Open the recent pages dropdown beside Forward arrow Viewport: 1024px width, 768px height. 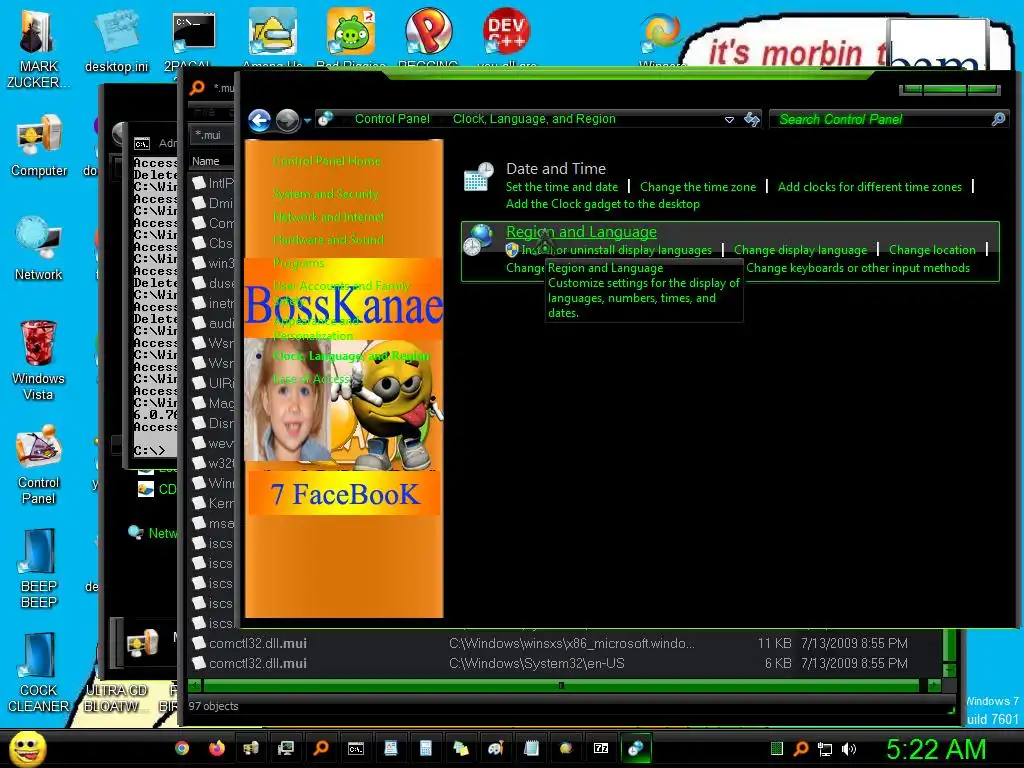(x=307, y=121)
